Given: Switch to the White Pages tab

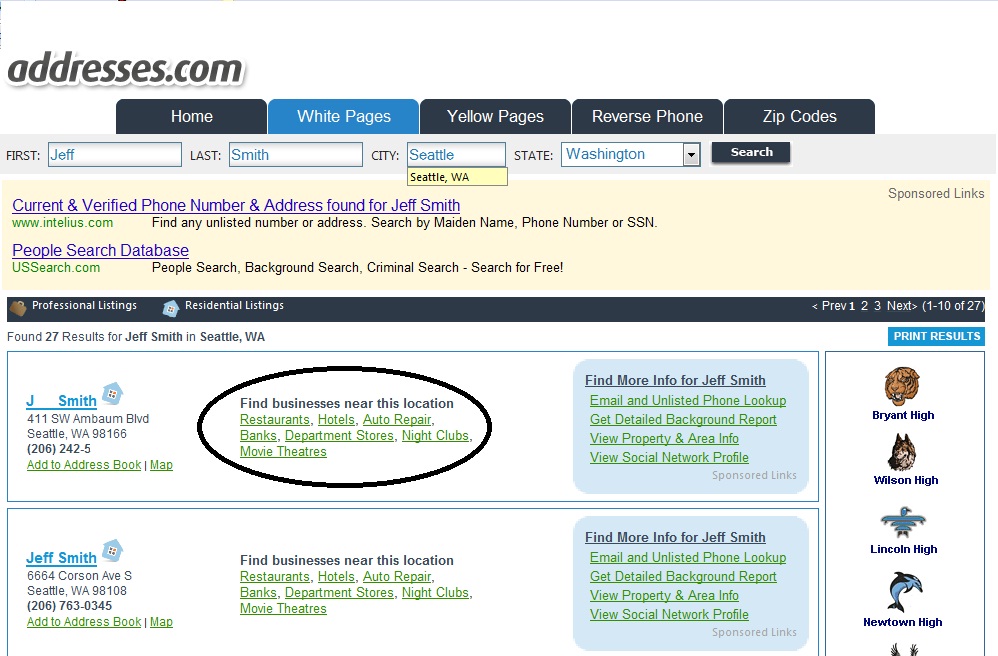Looking at the screenshot, I should [344, 116].
